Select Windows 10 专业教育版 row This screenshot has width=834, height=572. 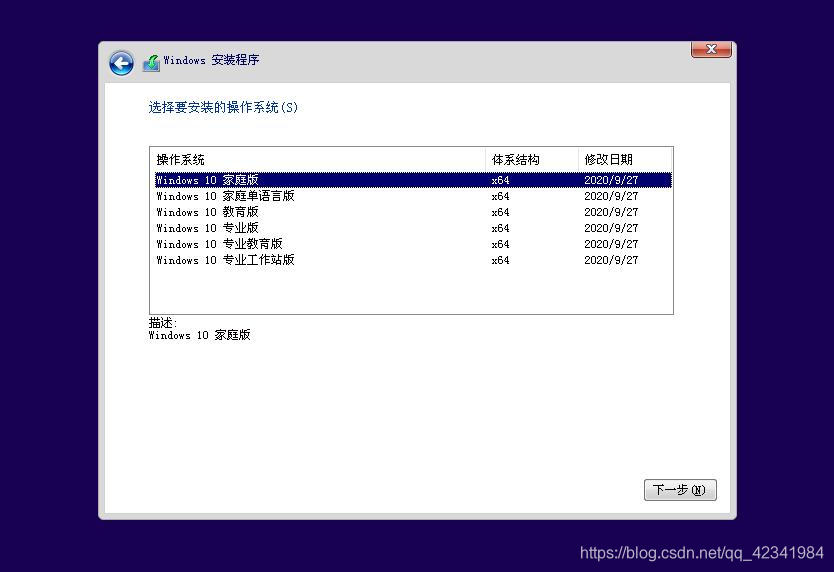pyautogui.click(x=413, y=244)
